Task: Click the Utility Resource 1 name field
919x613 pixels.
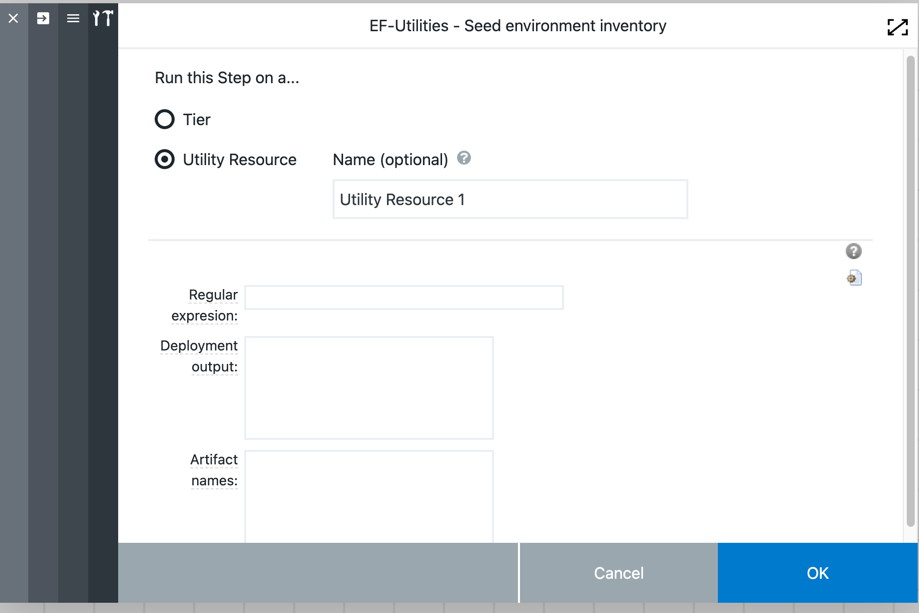Action: 509,199
